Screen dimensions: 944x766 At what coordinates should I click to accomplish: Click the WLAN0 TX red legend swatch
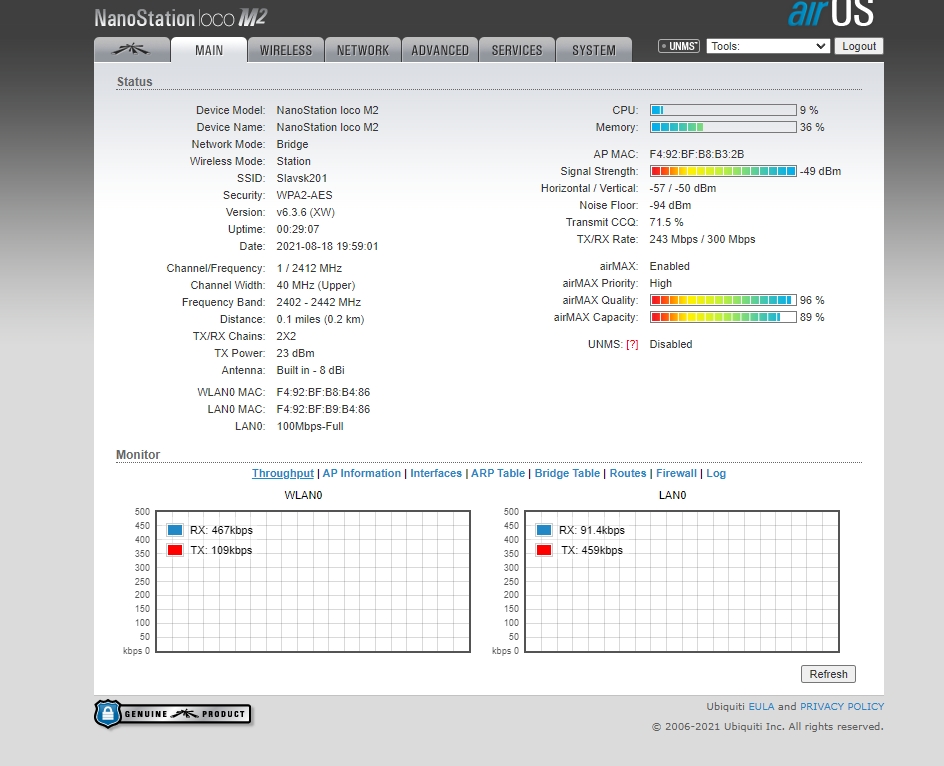pos(175,550)
